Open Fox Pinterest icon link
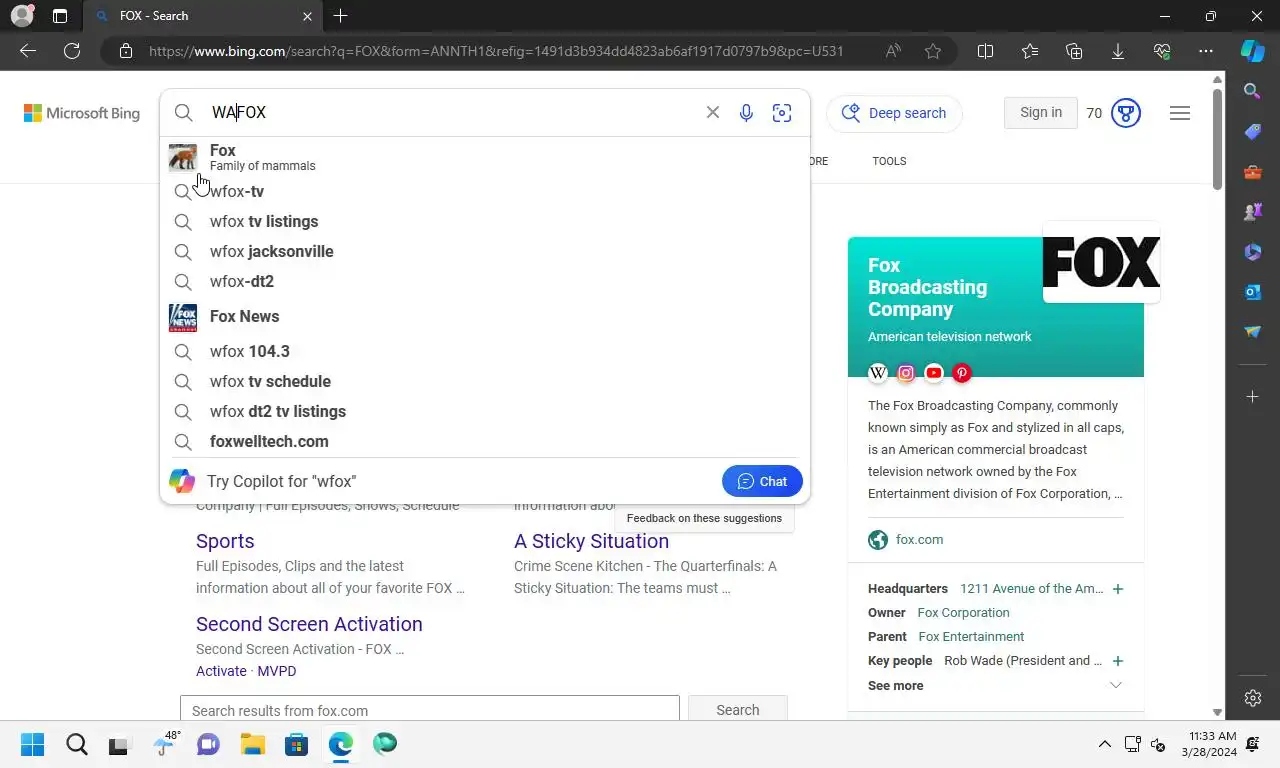This screenshot has height=768, width=1280. point(962,373)
